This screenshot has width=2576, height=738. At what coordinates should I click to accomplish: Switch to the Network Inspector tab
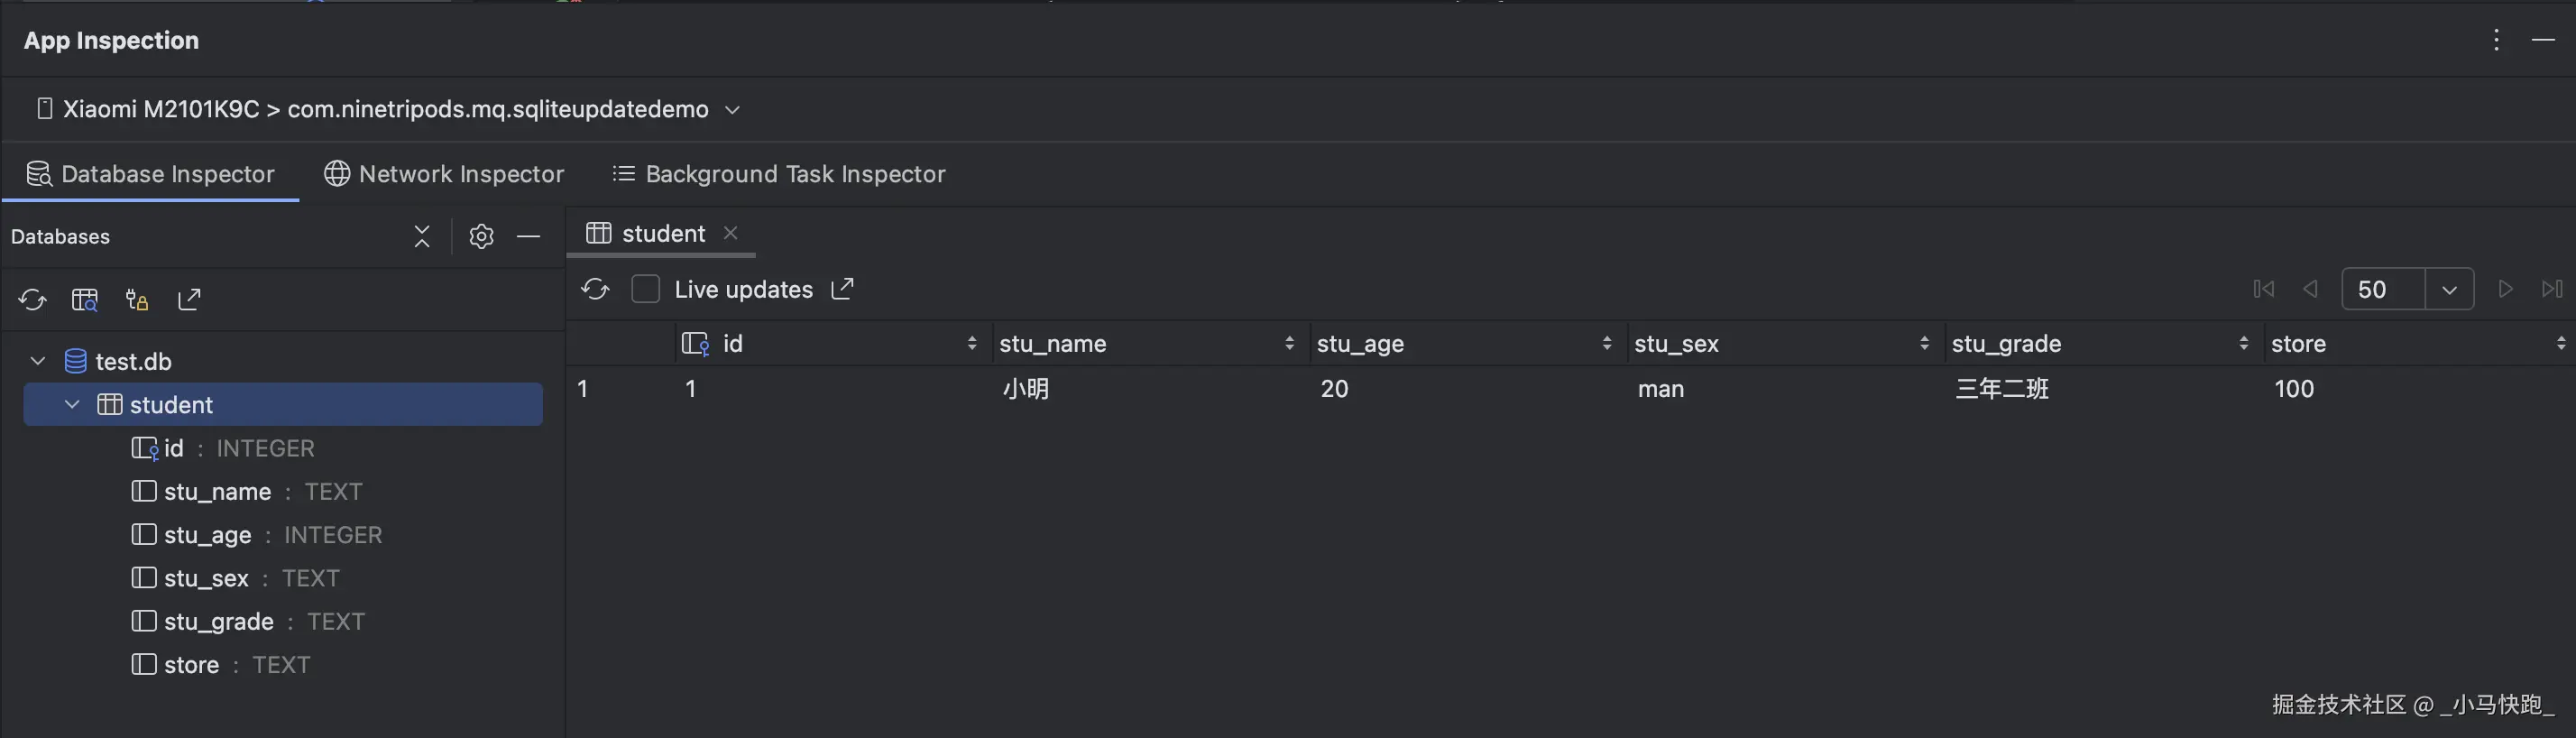point(444,174)
